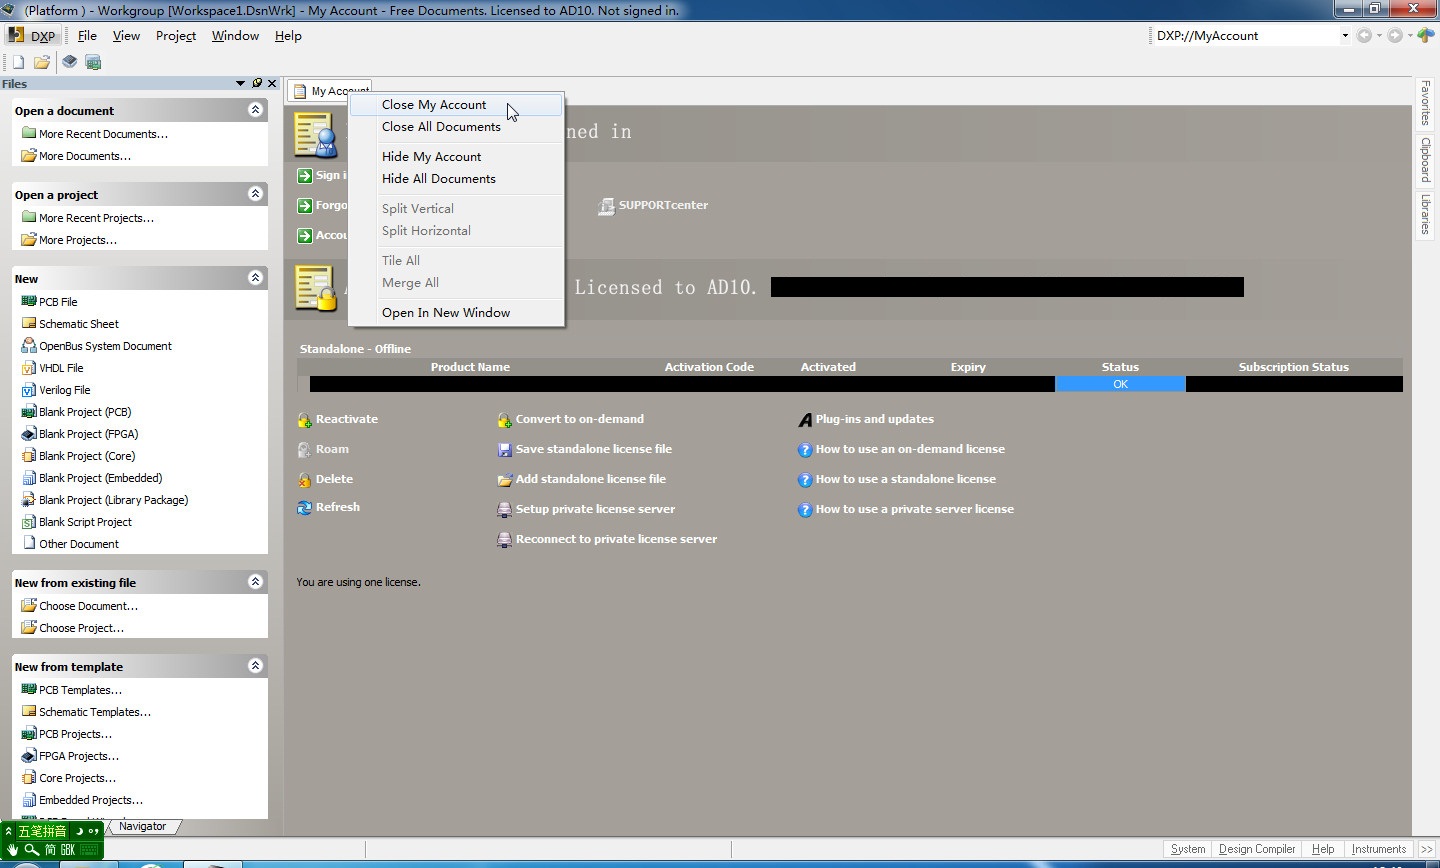
Task: Click the open document folder toolbar icon
Action: [x=42, y=62]
